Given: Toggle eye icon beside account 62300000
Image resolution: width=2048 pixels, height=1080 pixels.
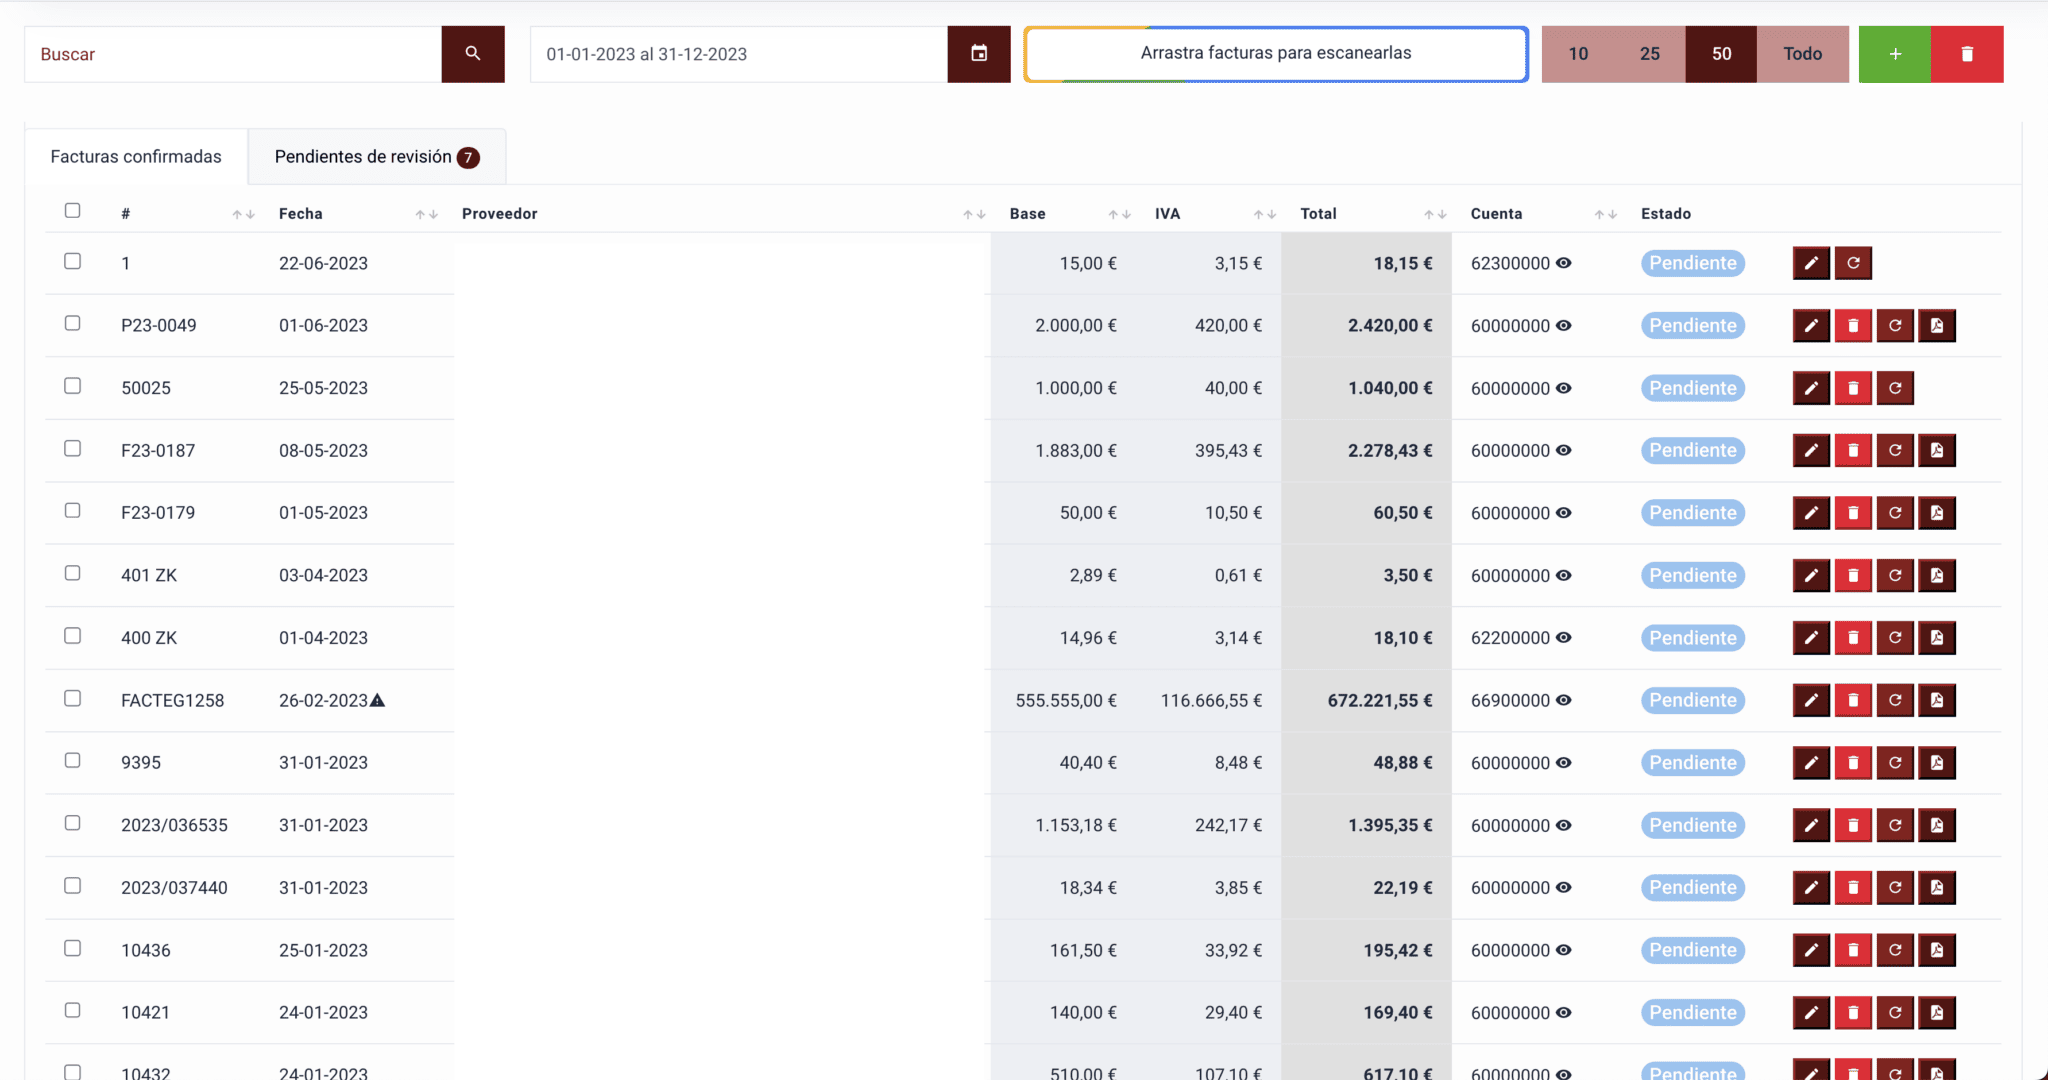Looking at the screenshot, I should [x=1564, y=263].
